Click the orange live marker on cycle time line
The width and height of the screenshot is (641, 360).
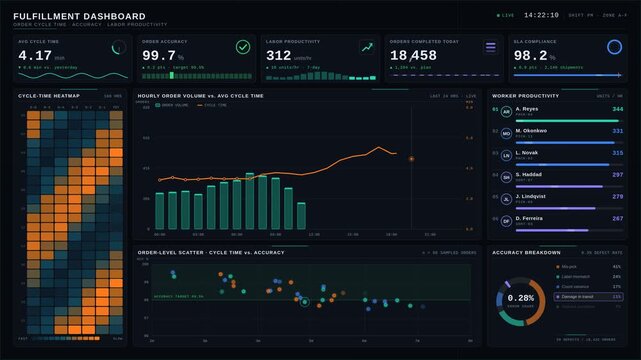(411, 159)
